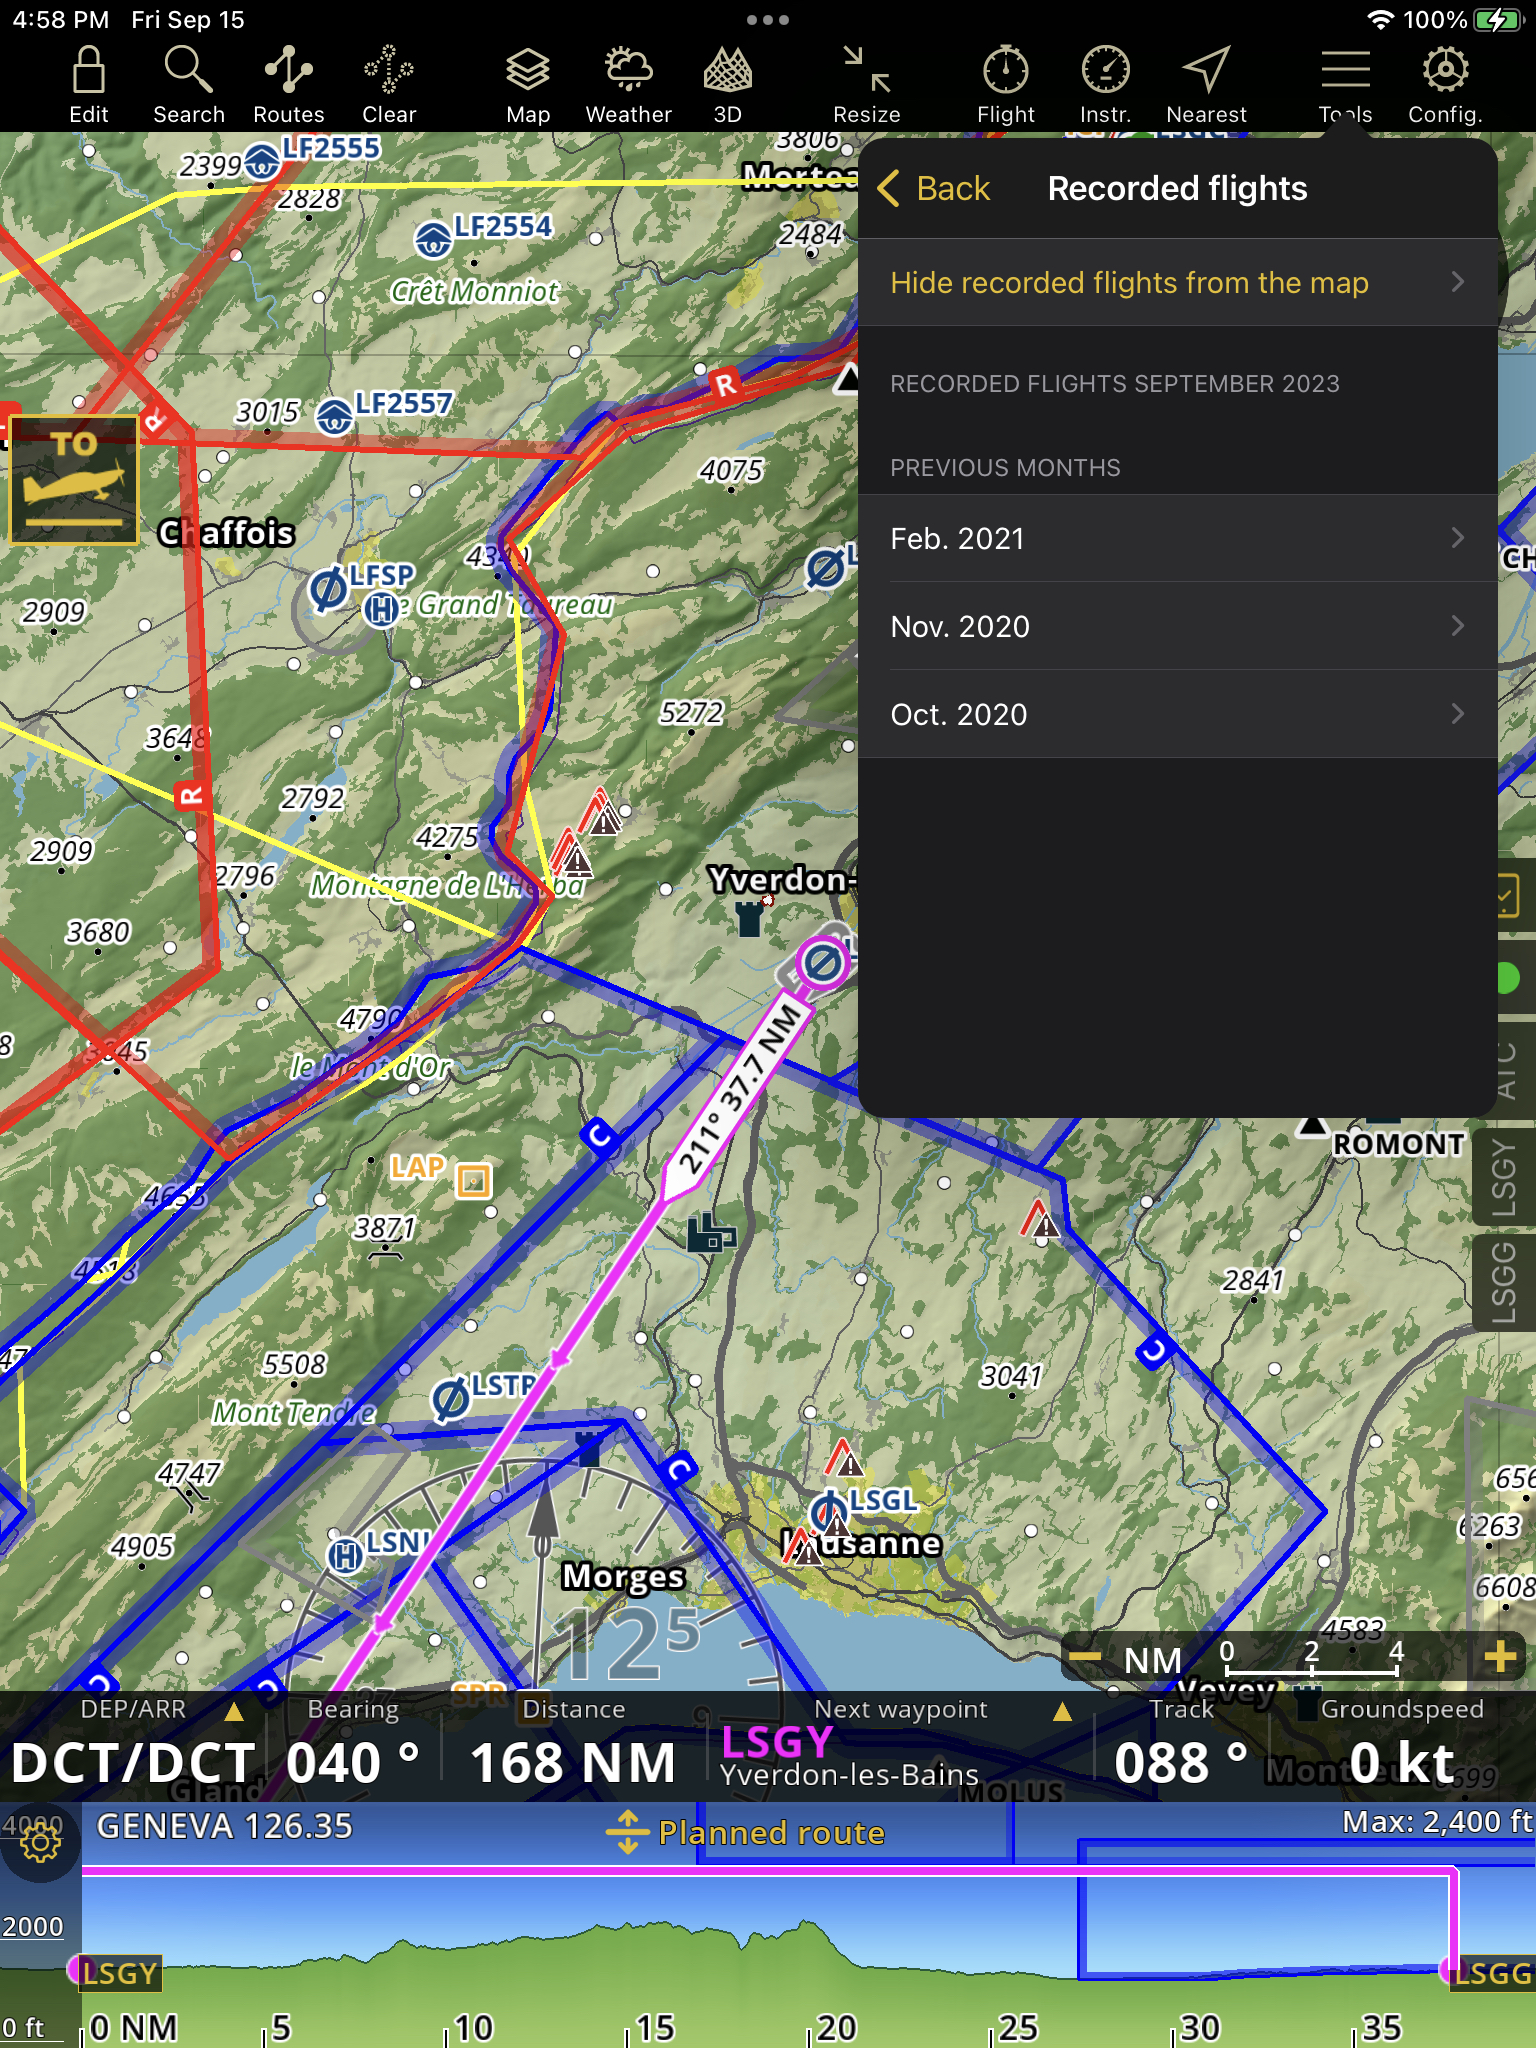Zoom in with the map scale plus

coord(1500,1657)
